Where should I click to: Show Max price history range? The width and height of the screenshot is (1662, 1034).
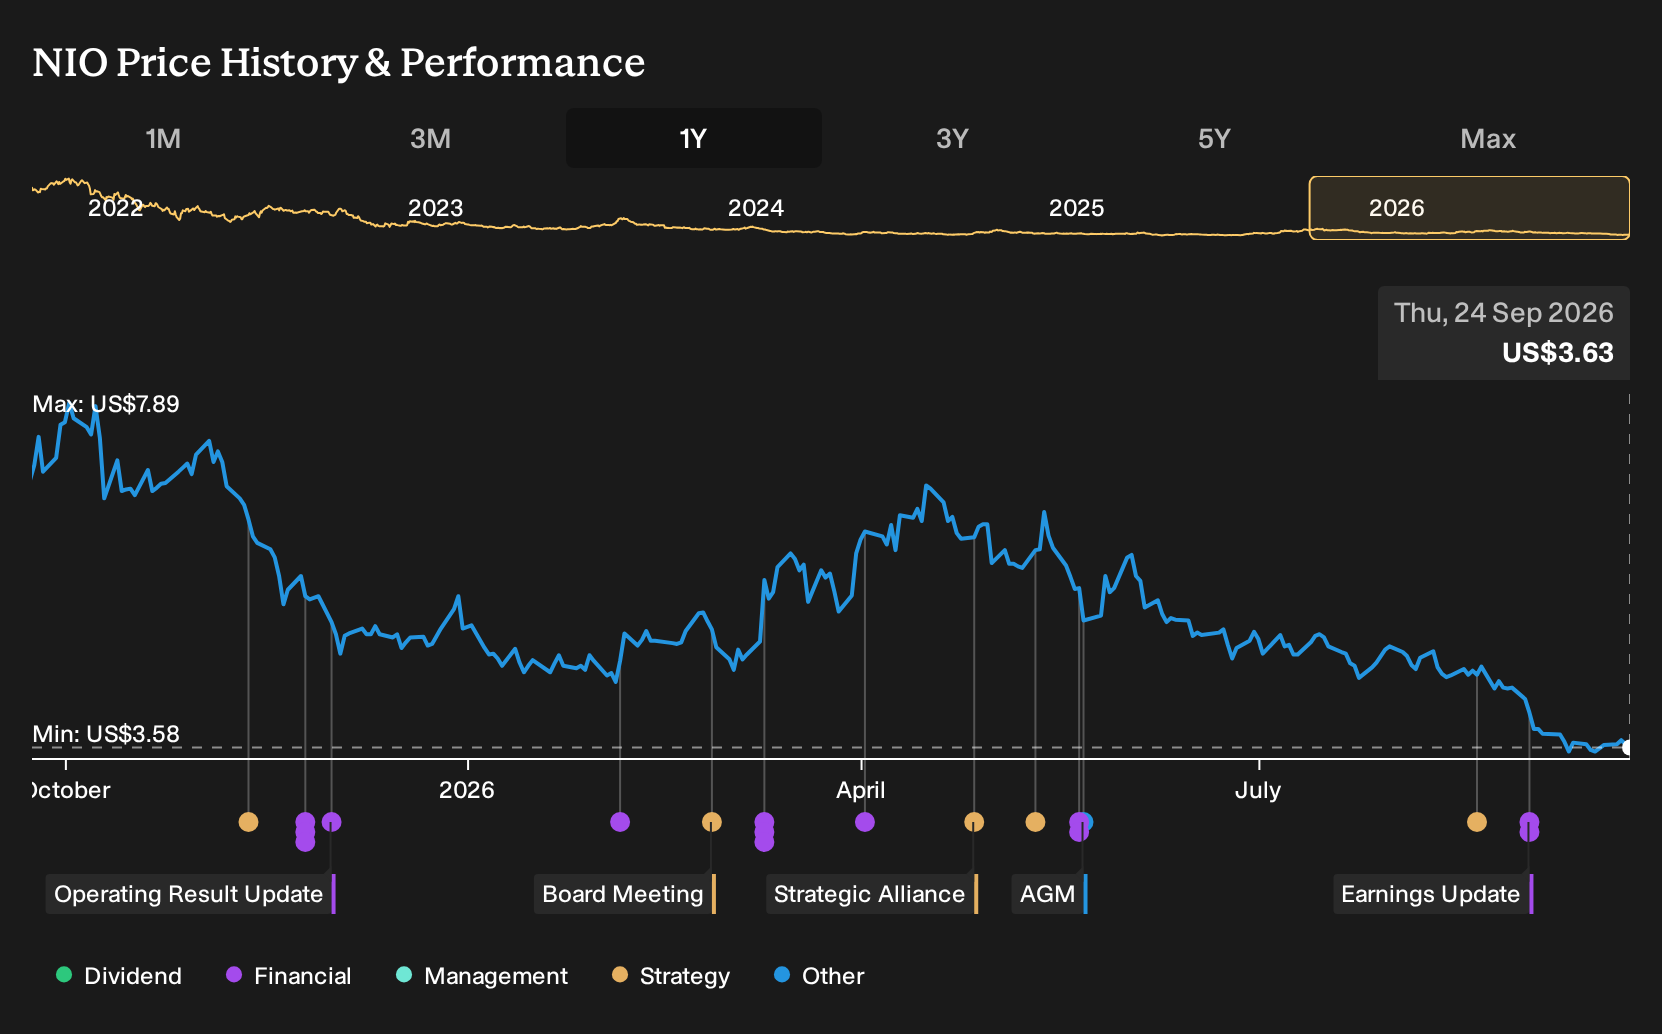1488,138
